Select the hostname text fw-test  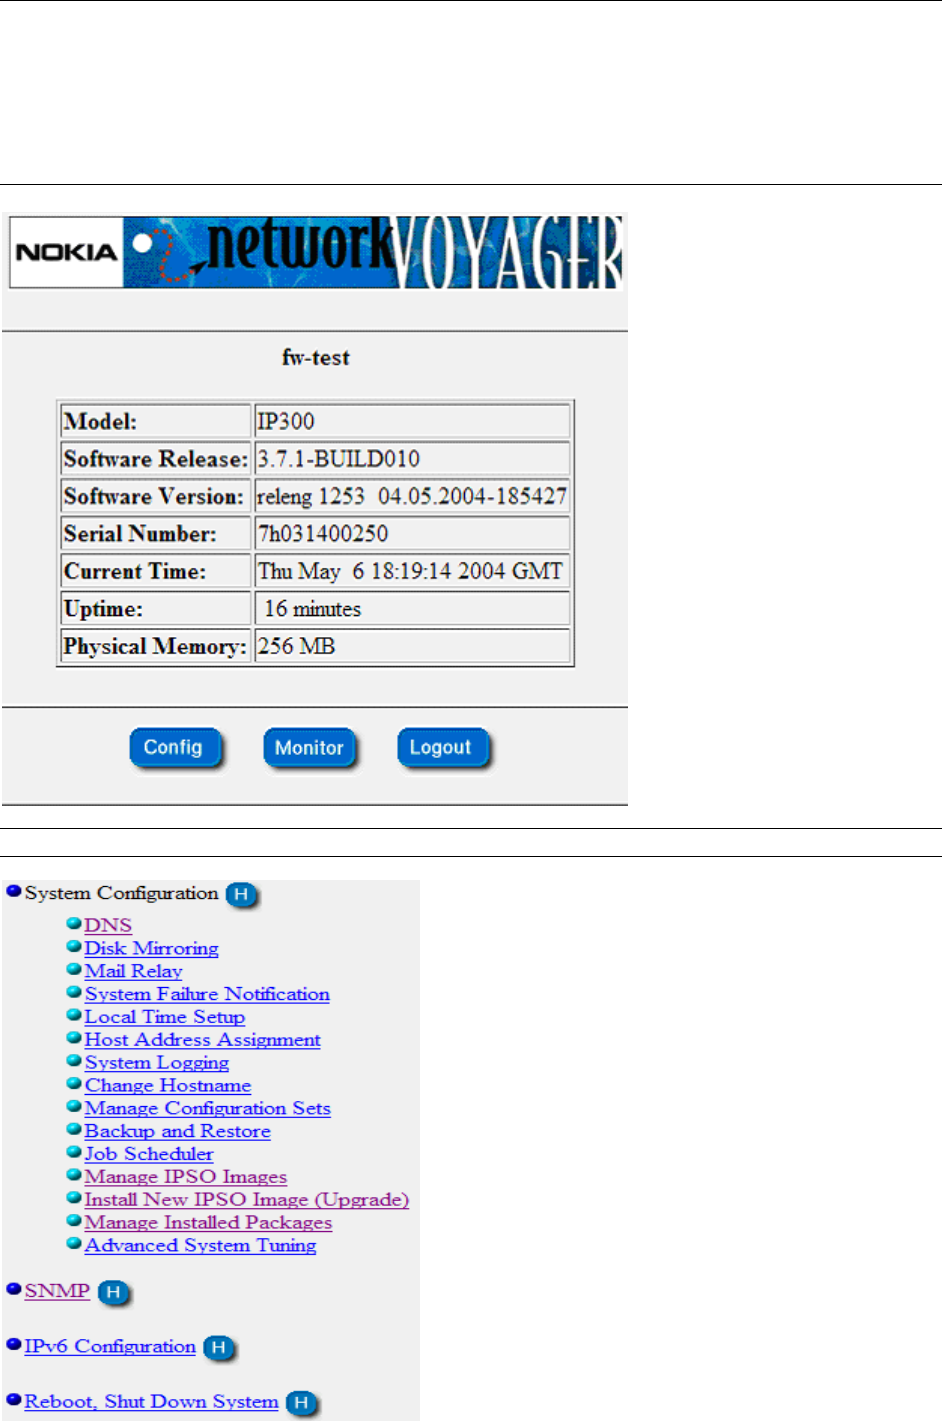(316, 358)
